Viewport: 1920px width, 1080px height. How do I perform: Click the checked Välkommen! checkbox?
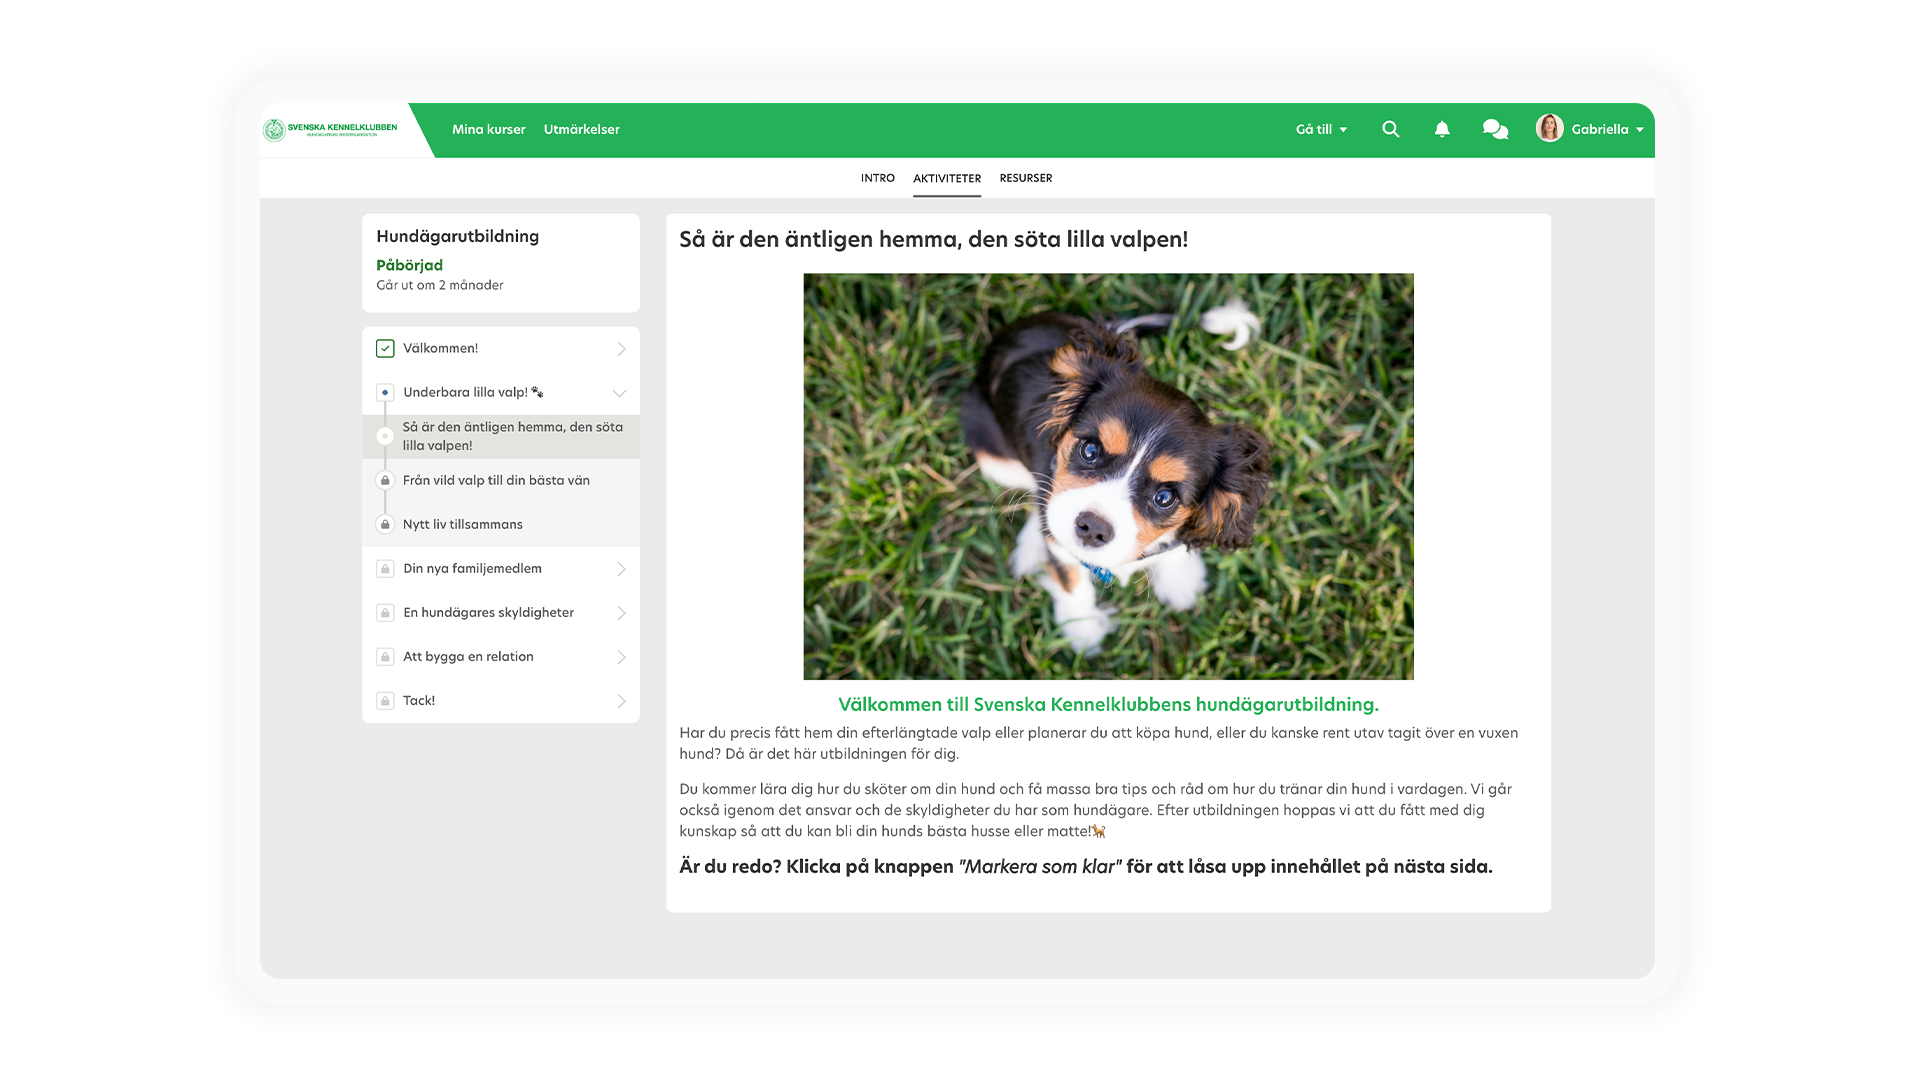tap(385, 349)
